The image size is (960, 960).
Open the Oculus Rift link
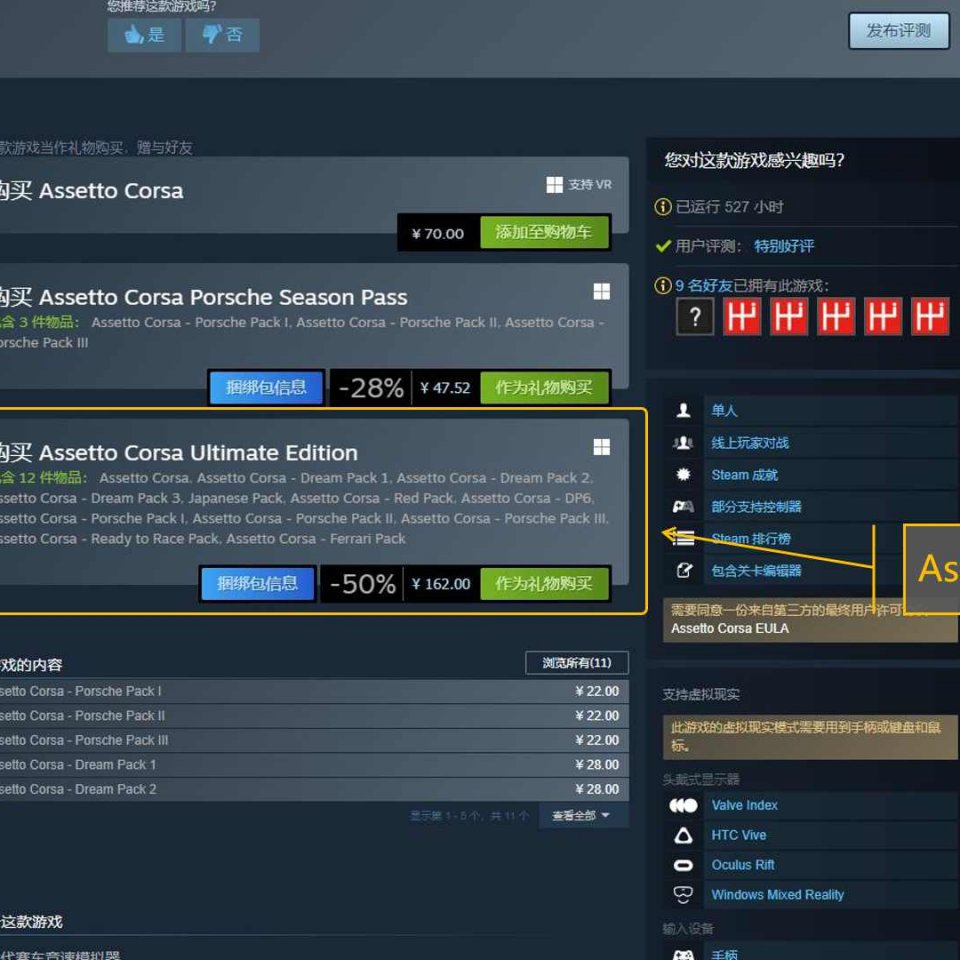click(x=743, y=865)
